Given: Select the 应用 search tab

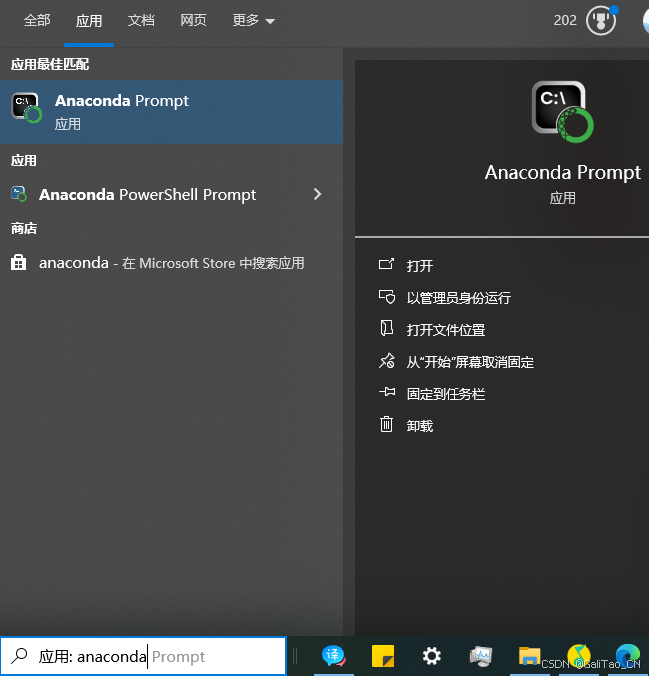Looking at the screenshot, I should pos(89,20).
